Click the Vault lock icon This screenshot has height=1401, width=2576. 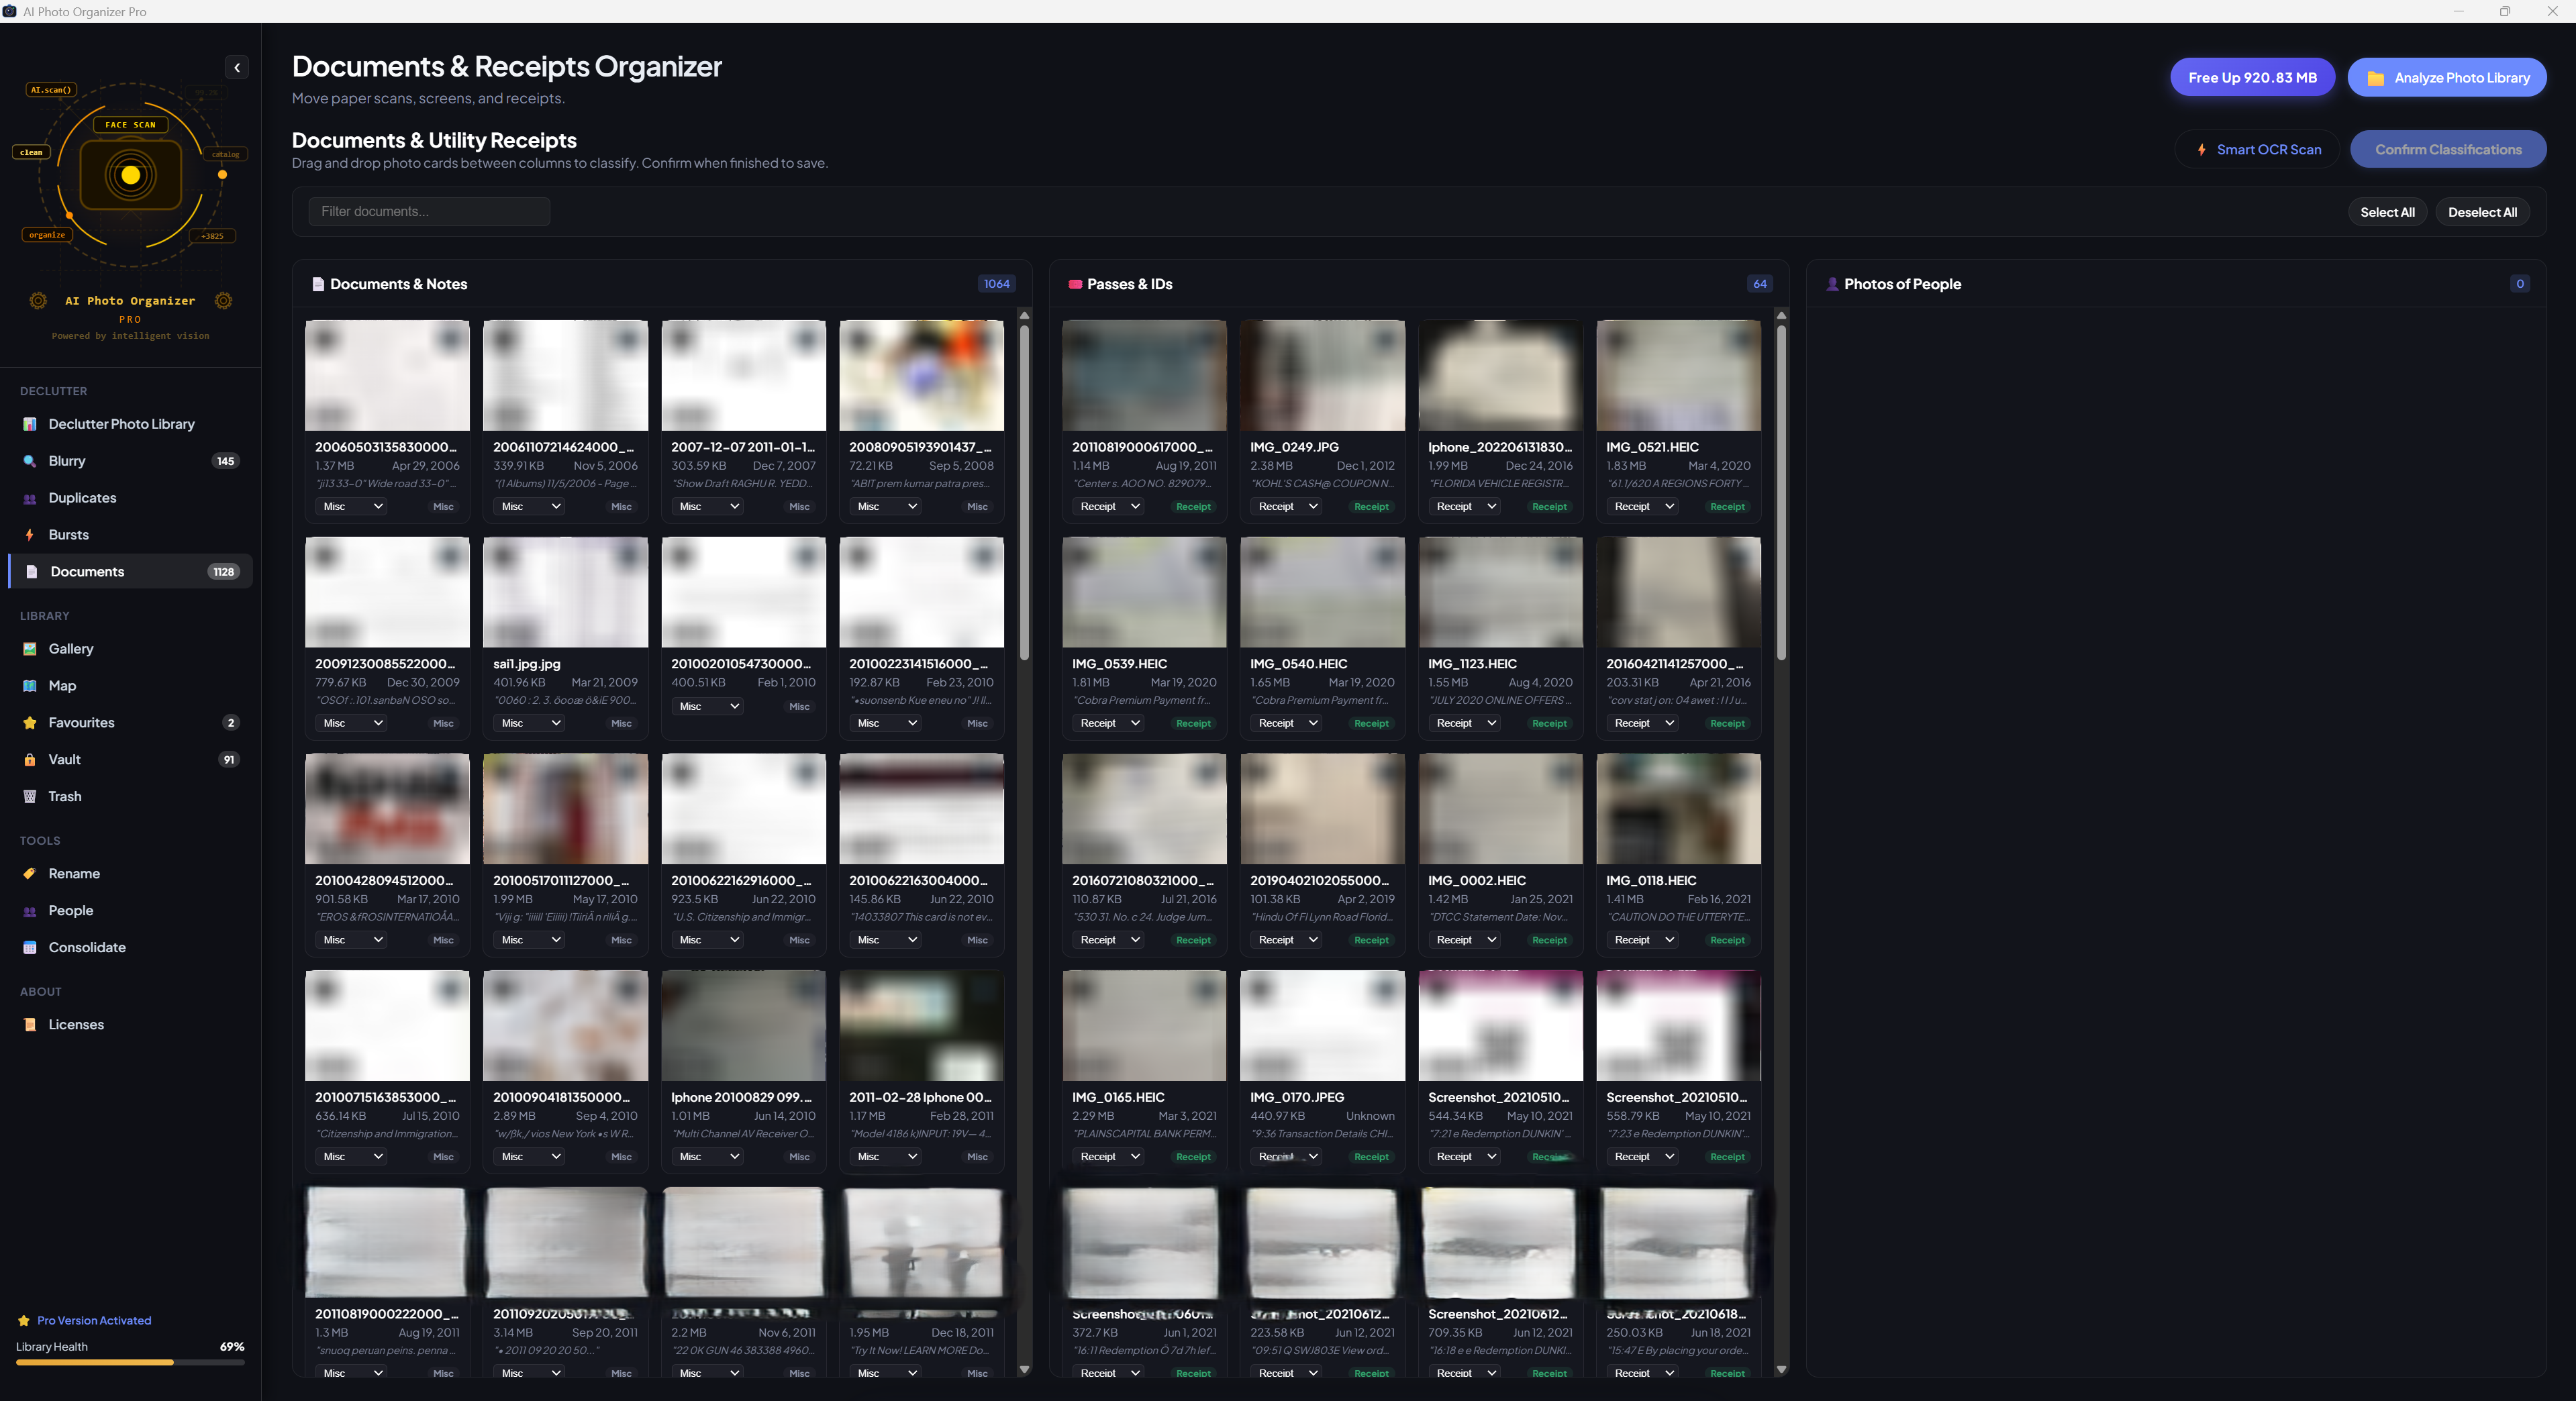point(30,760)
